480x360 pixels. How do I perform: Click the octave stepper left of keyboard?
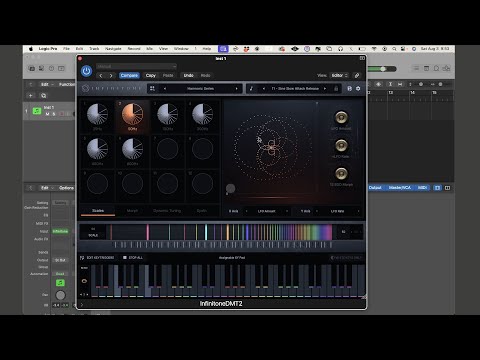pyautogui.click(x=84, y=294)
